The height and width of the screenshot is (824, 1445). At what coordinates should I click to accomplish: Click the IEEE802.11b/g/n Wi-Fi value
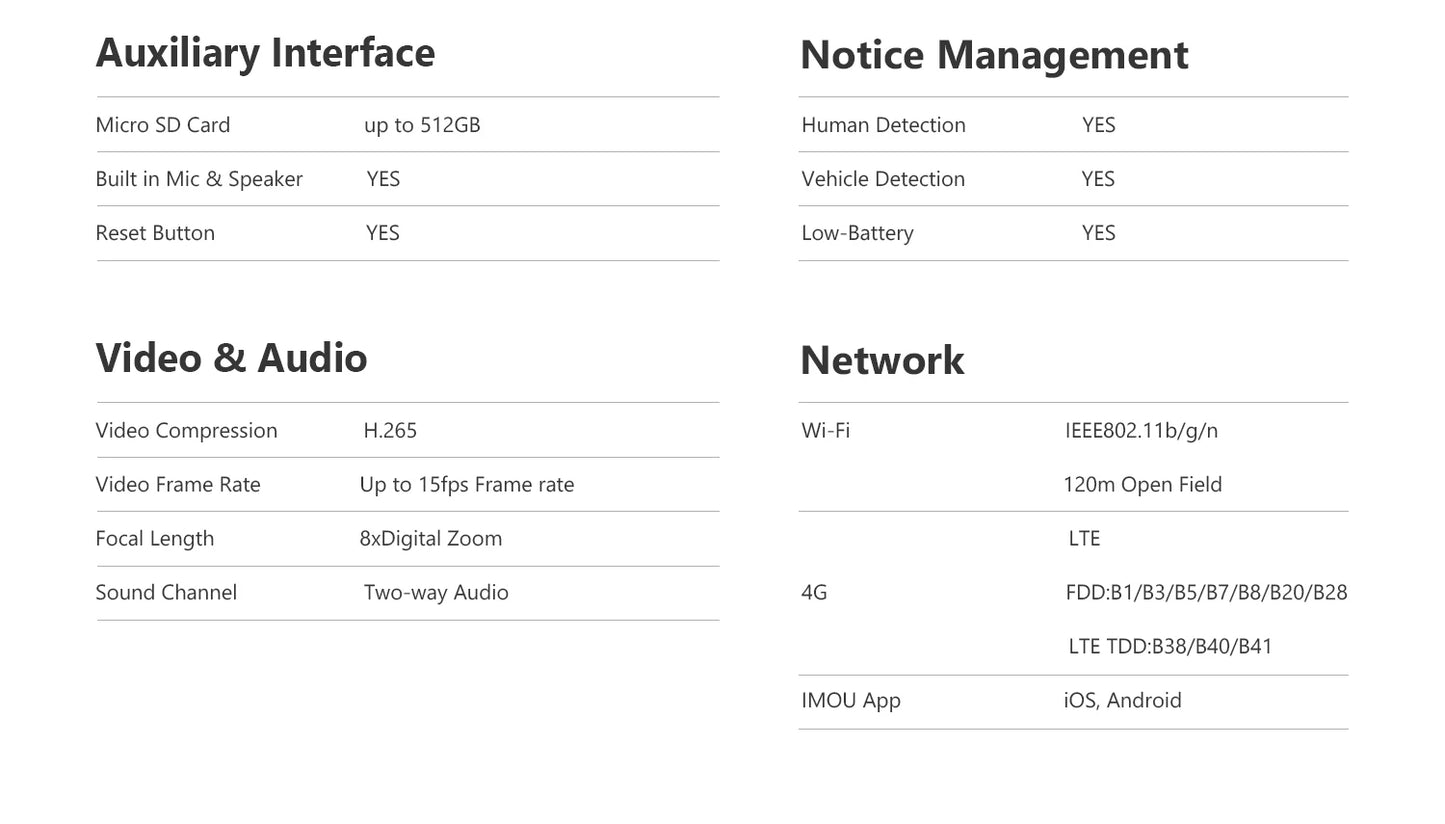click(1141, 431)
